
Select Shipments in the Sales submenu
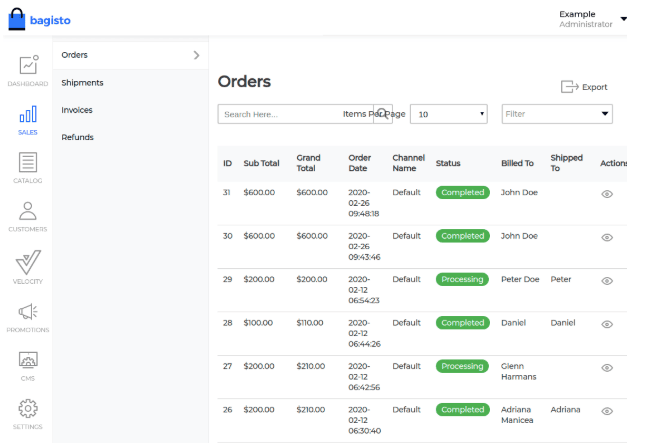[x=82, y=83]
